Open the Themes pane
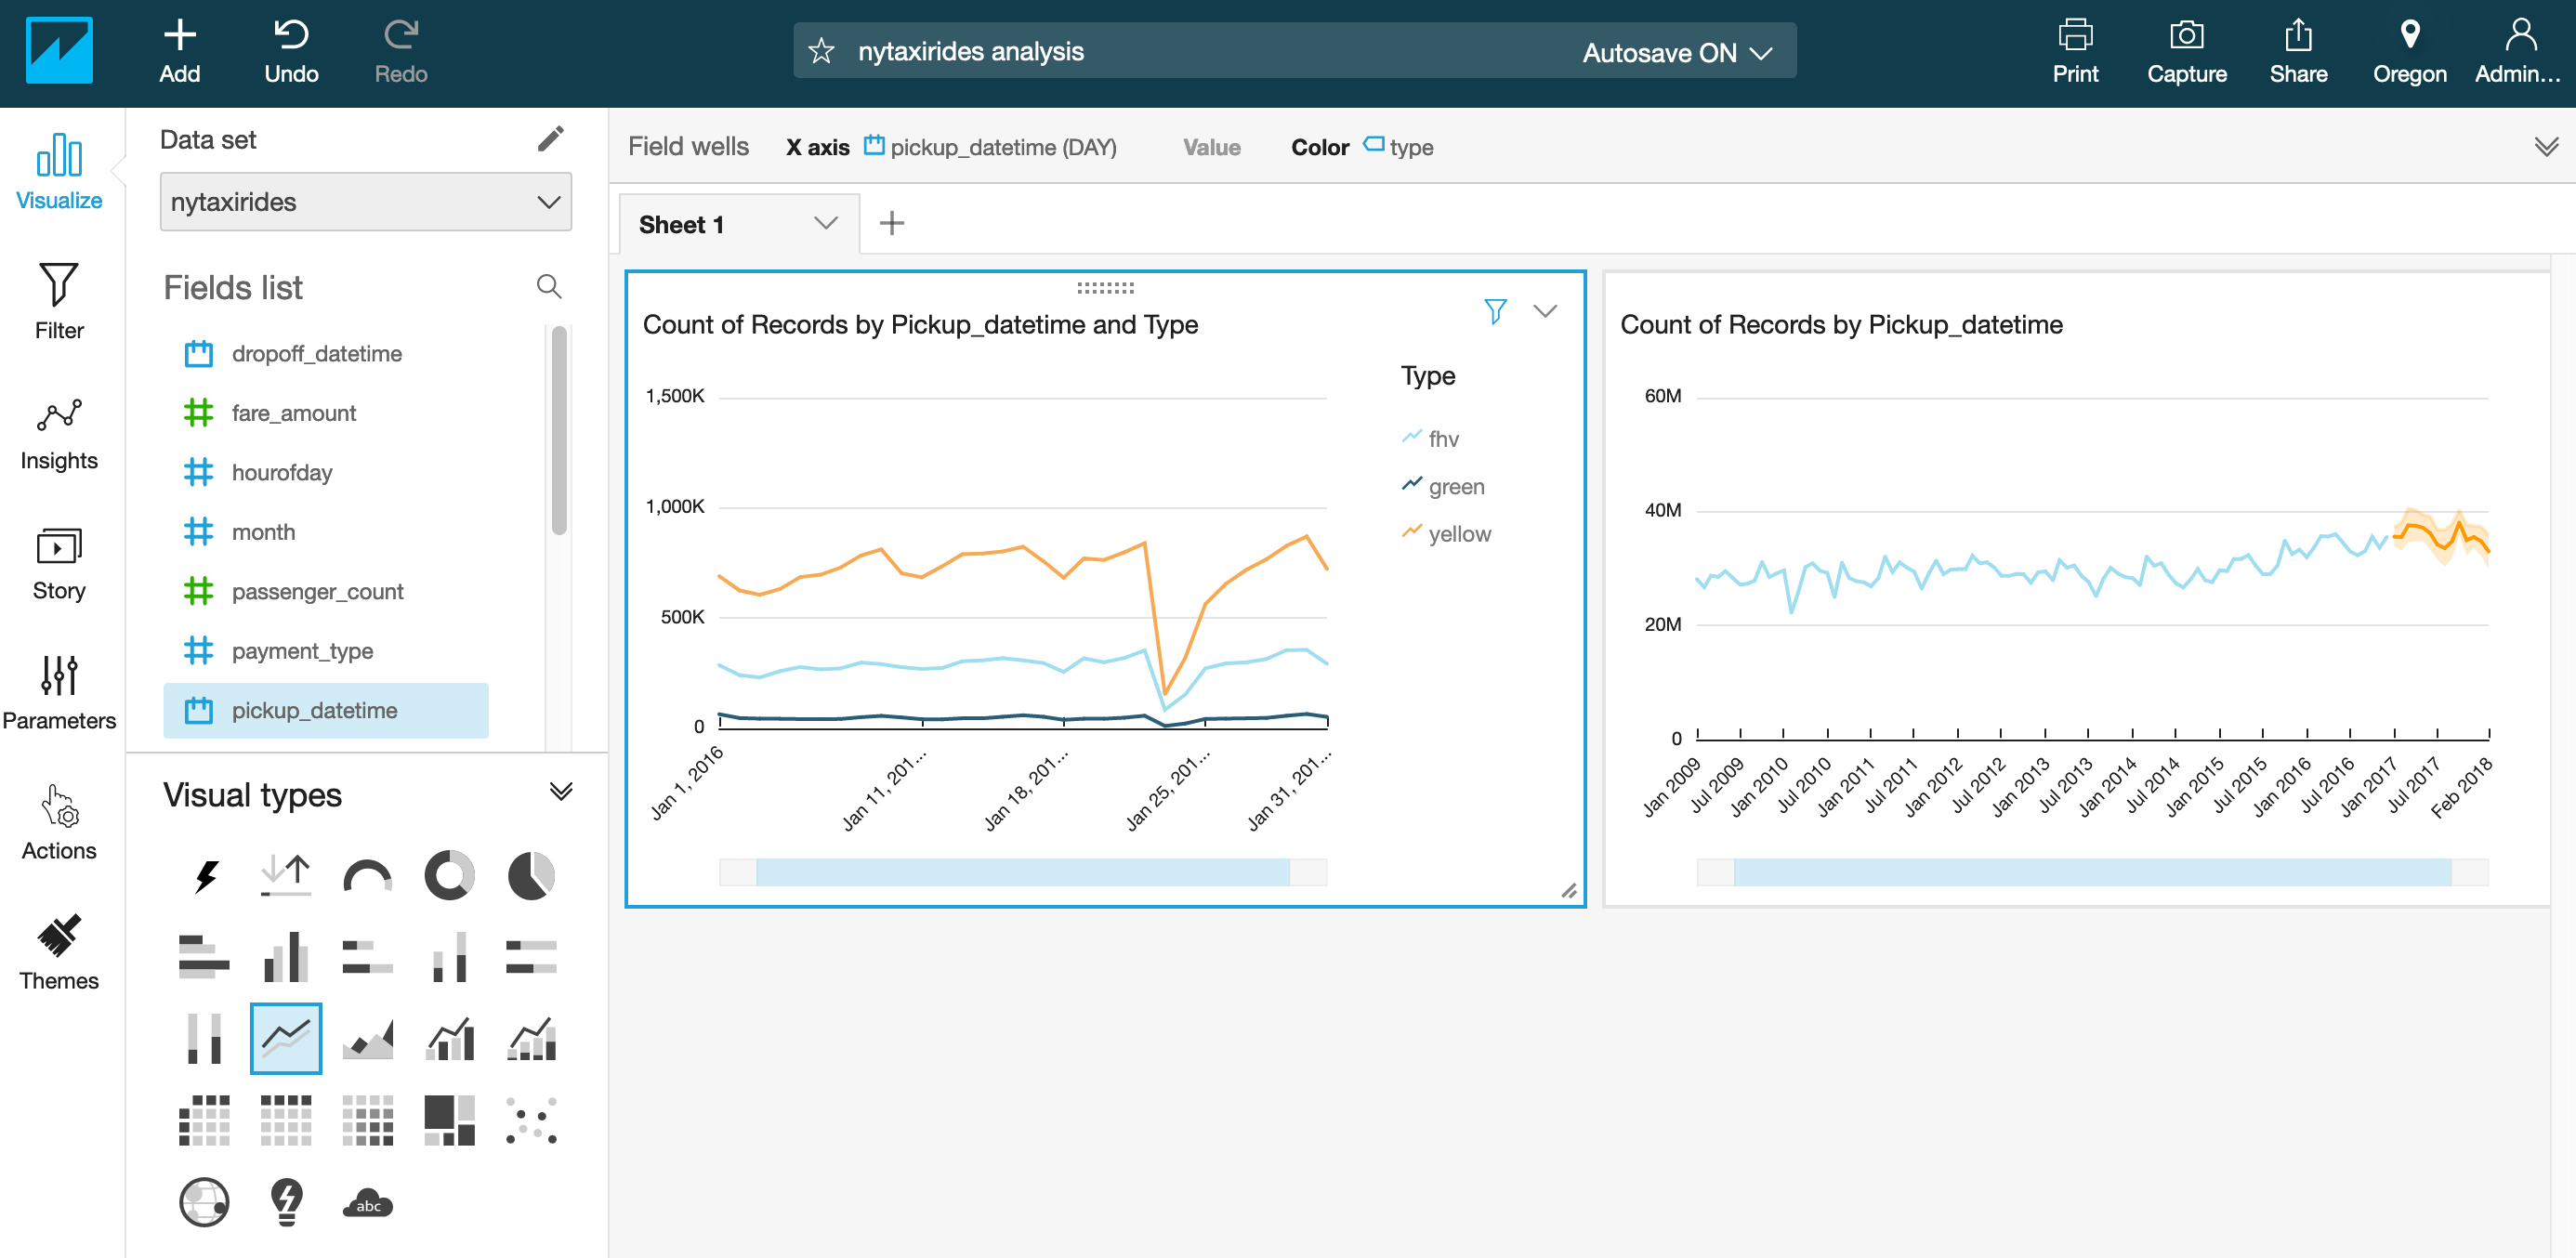2576x1258 pixels. pyautogui.click(x=59, y=952)
